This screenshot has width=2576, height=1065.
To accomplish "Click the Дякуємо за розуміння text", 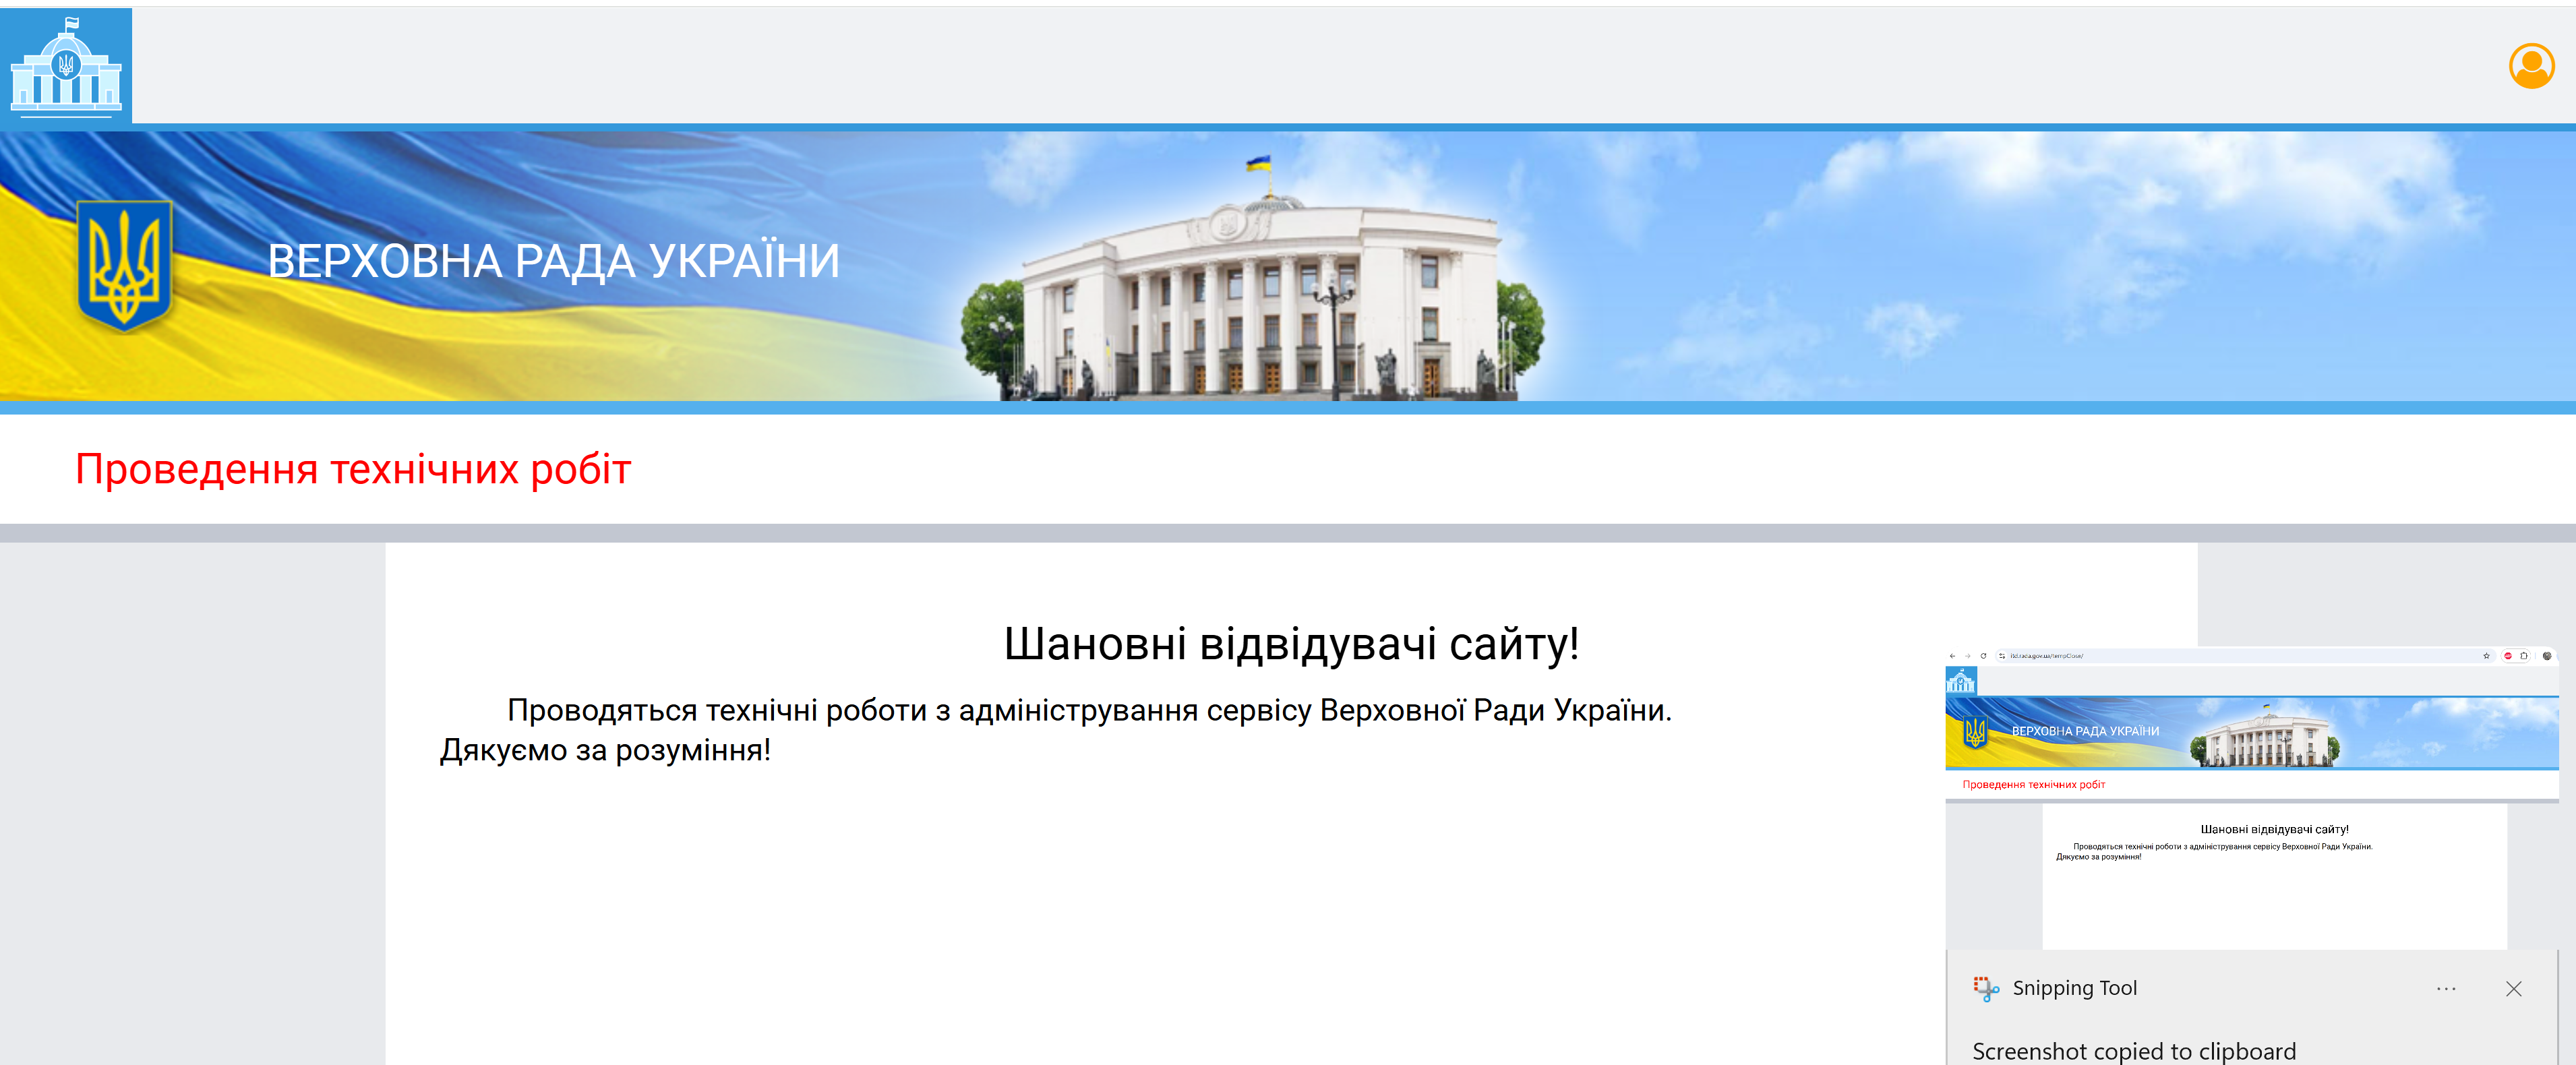I will [x=605, y=750].
